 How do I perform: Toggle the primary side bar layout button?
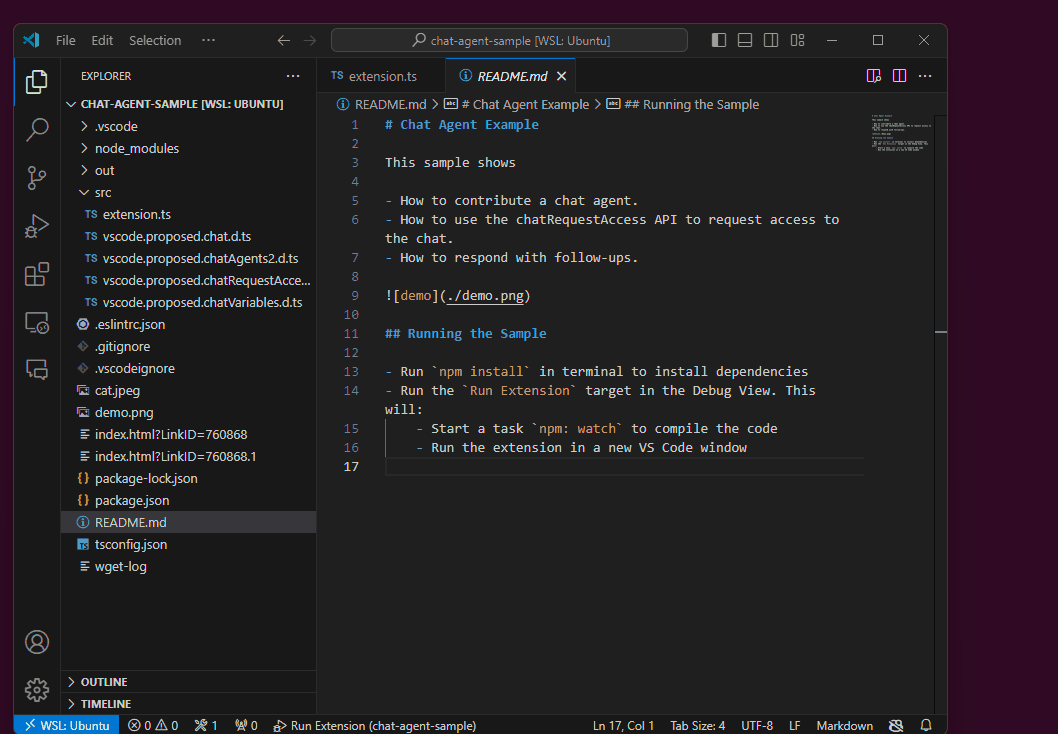click(719, 40)
